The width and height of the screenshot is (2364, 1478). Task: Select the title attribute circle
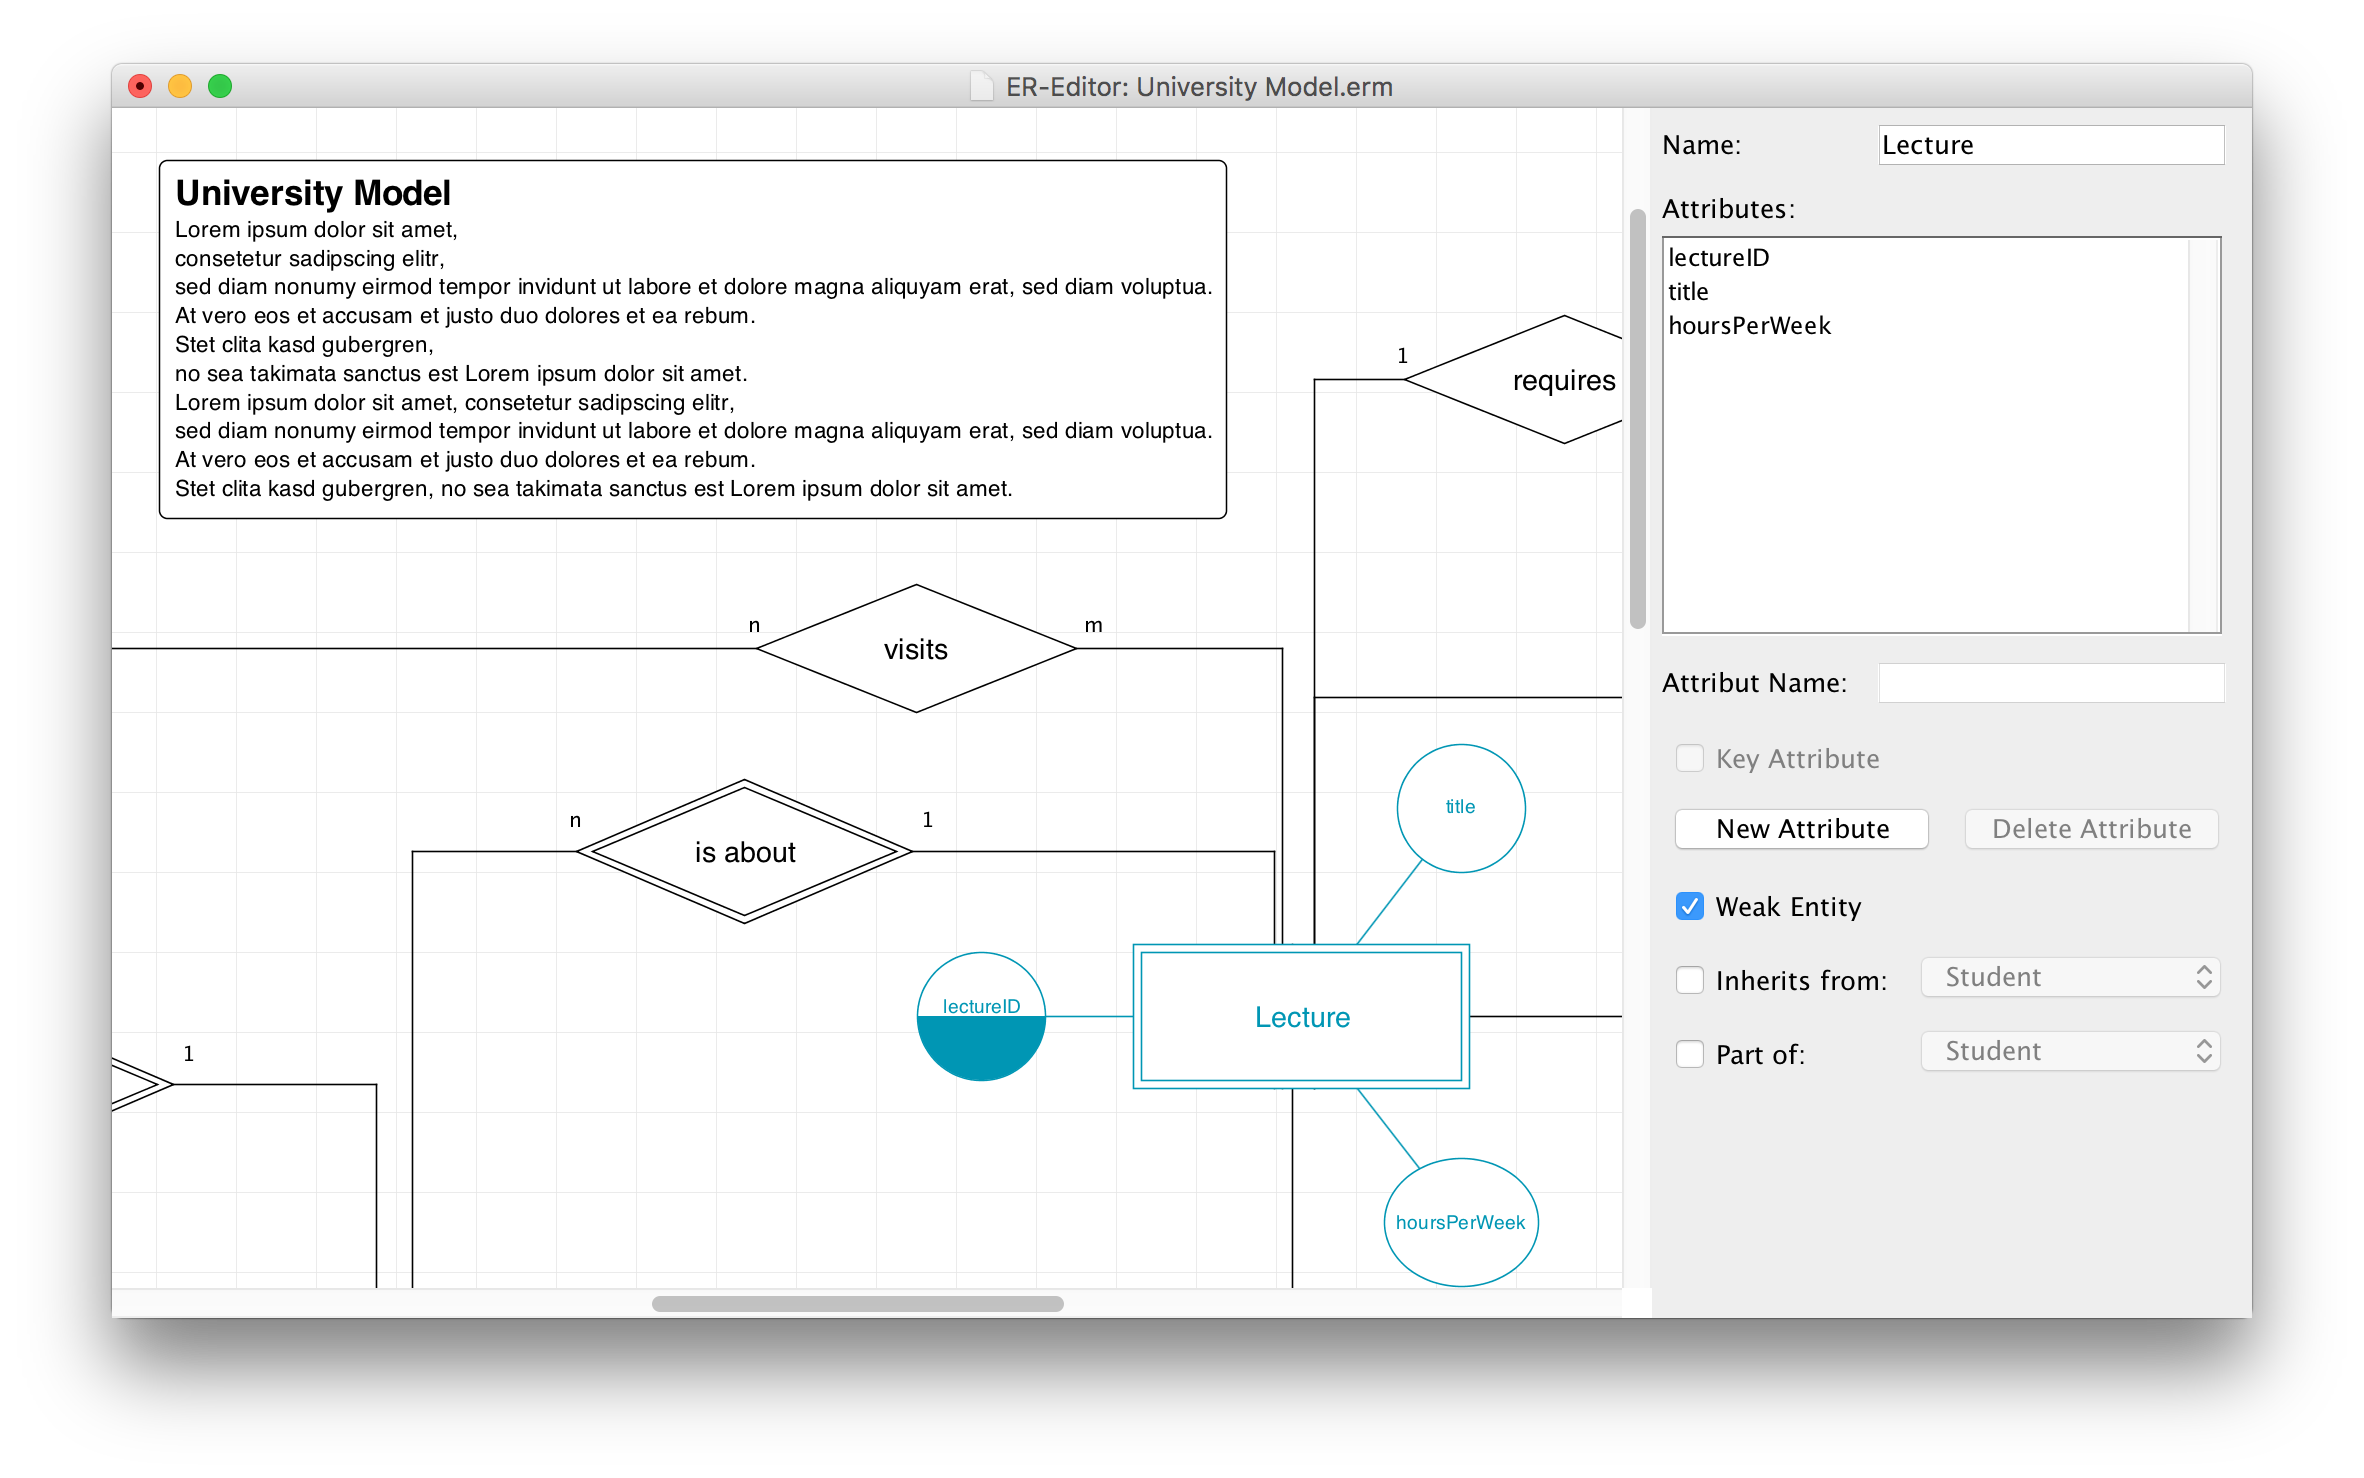1460,807
